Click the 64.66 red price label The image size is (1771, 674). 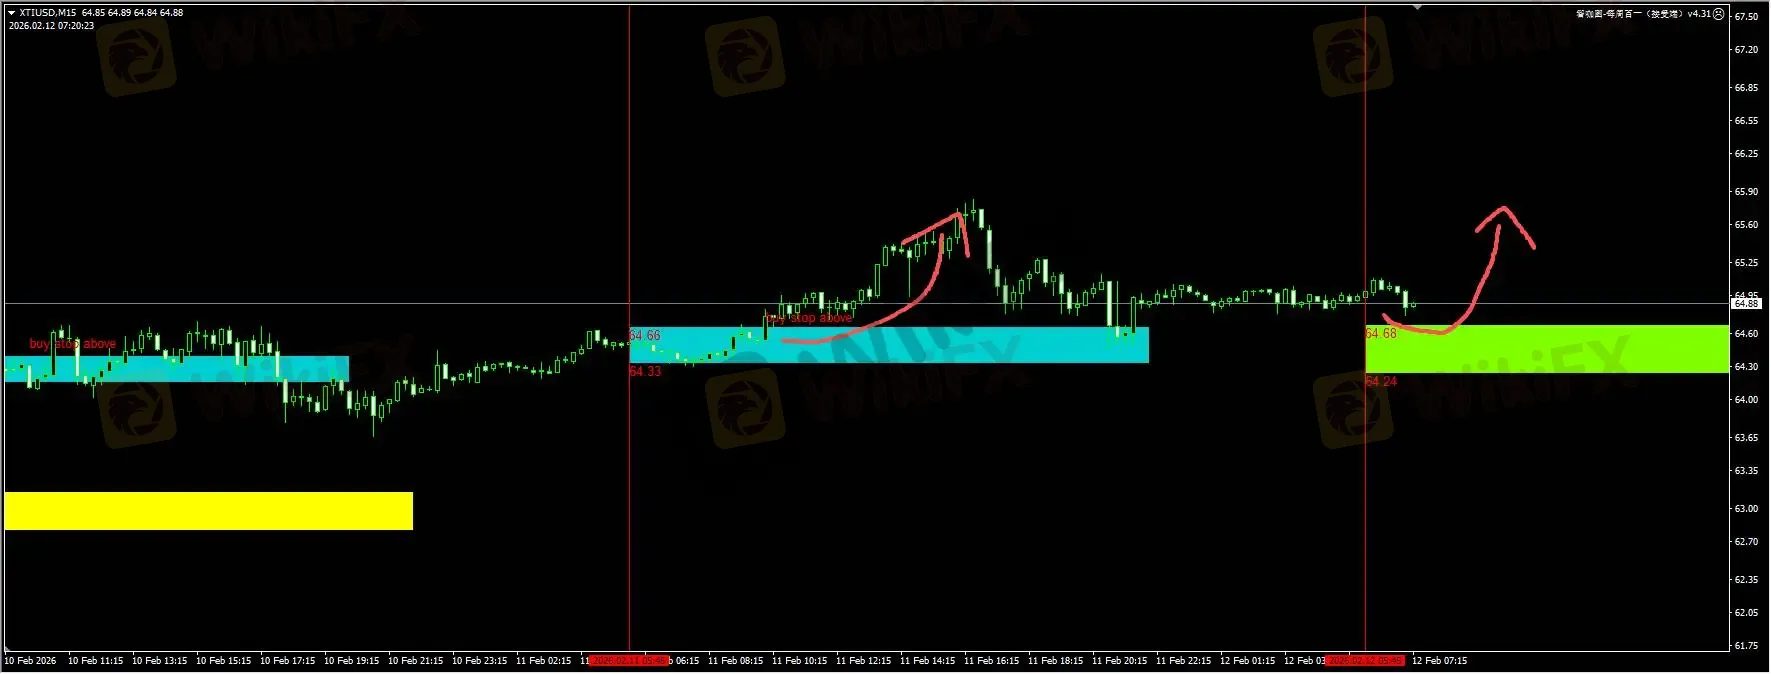645,336
